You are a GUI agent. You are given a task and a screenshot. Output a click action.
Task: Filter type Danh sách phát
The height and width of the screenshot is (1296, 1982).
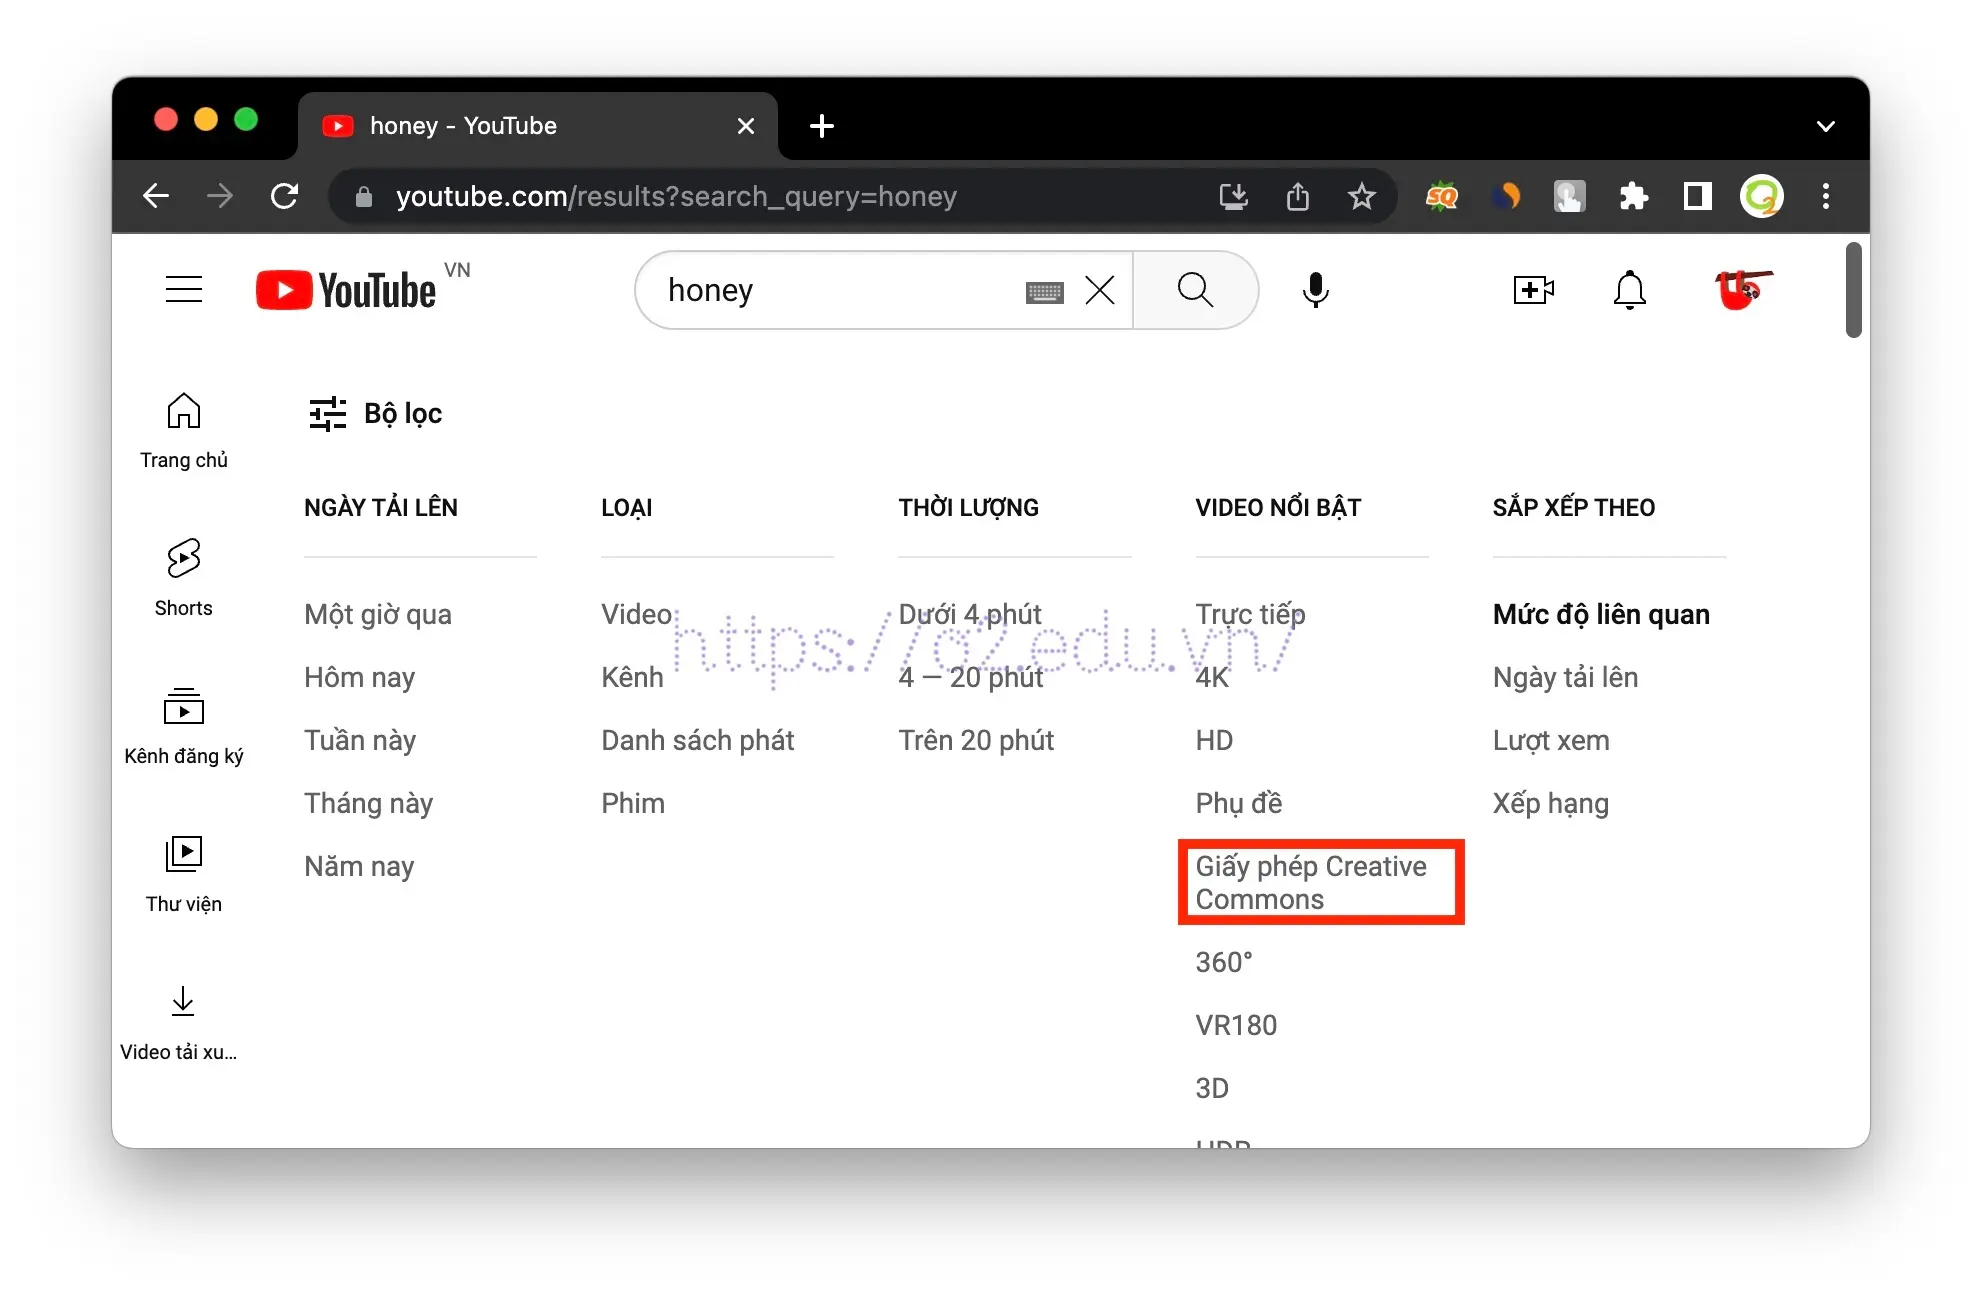coord(698,740)
